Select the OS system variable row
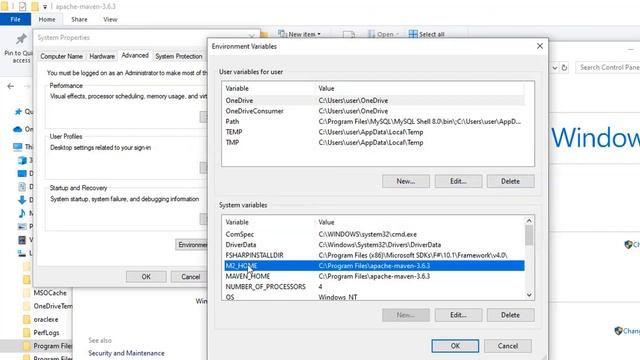 374,297
